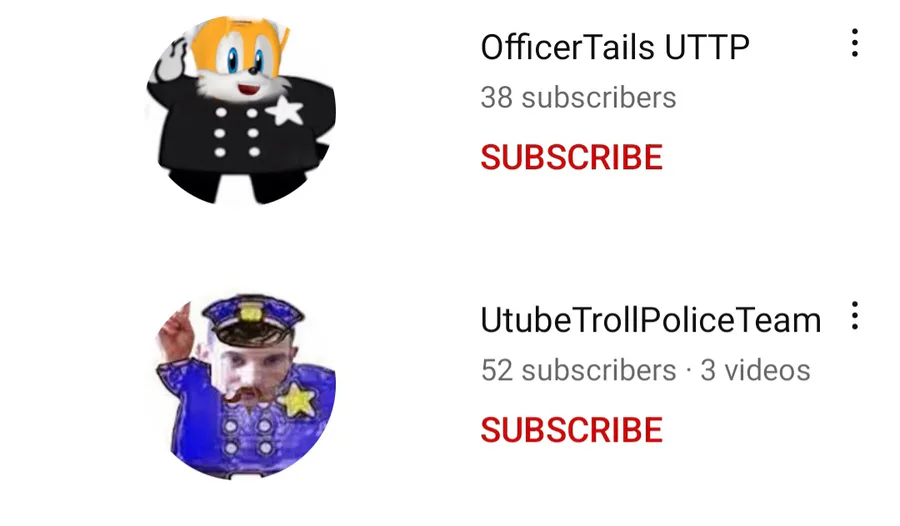900x526 pixels.
Task: Subscribe to the OfficerTails UTTP channel
Action: point(572,157)
